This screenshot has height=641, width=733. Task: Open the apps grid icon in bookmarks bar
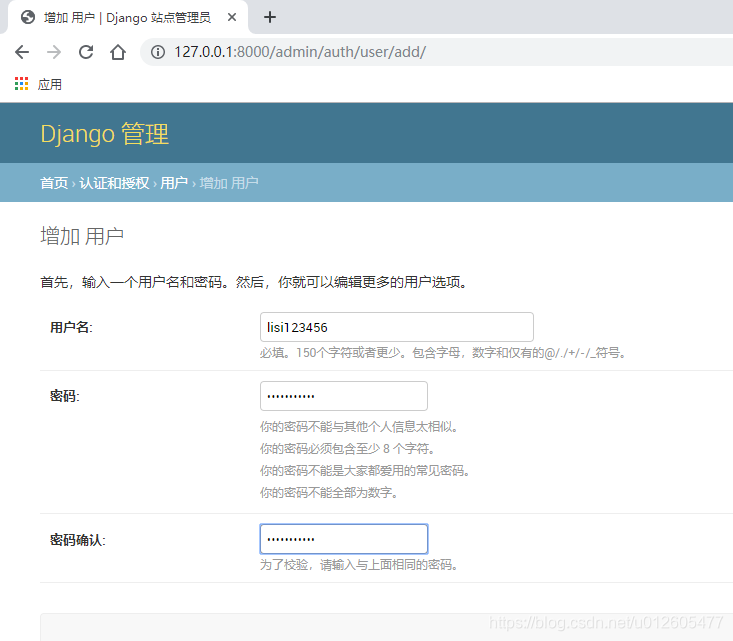[22, 84]
